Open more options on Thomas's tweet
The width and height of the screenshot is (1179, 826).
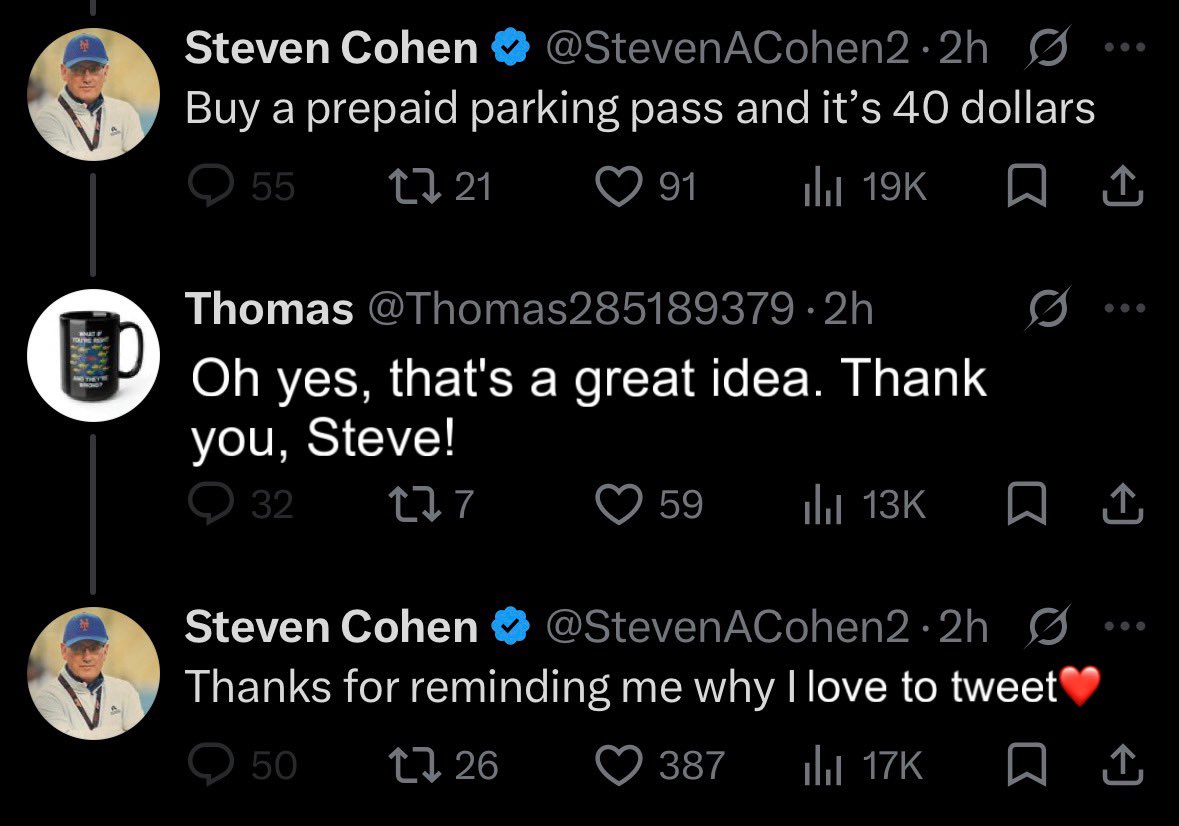click(x=1125, y=308)
